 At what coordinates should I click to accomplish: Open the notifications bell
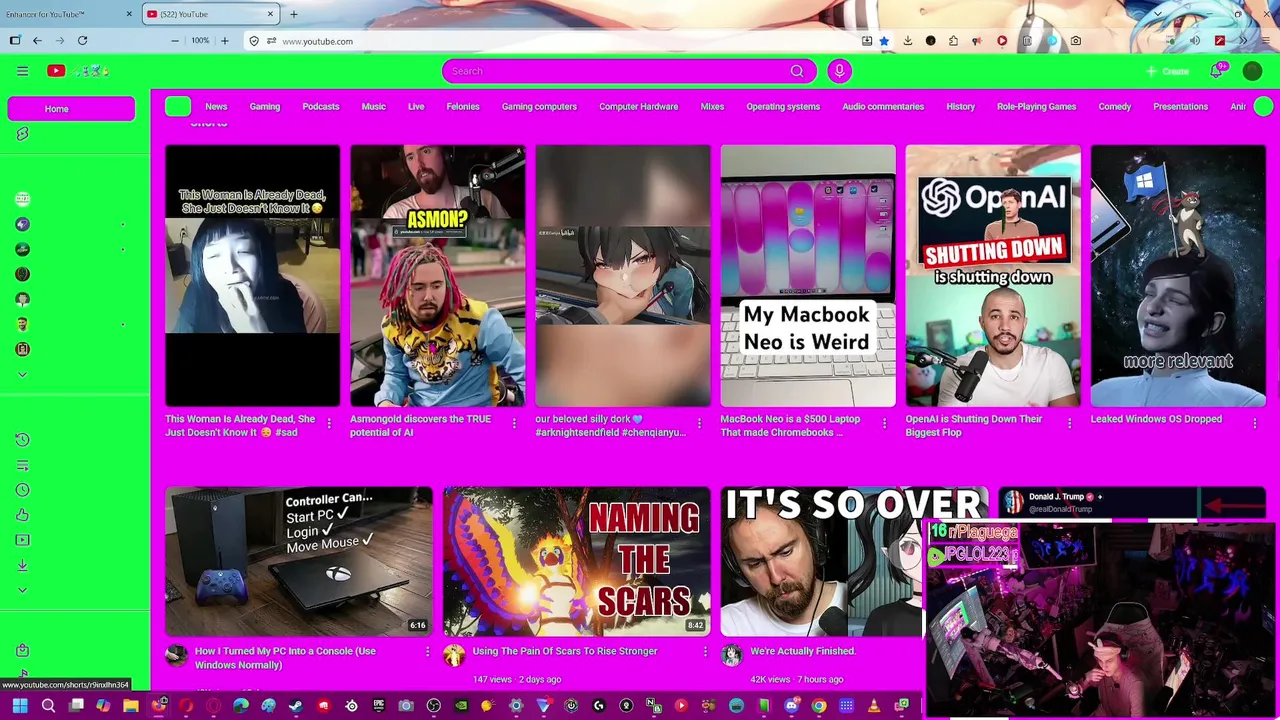coord(1217,71)
